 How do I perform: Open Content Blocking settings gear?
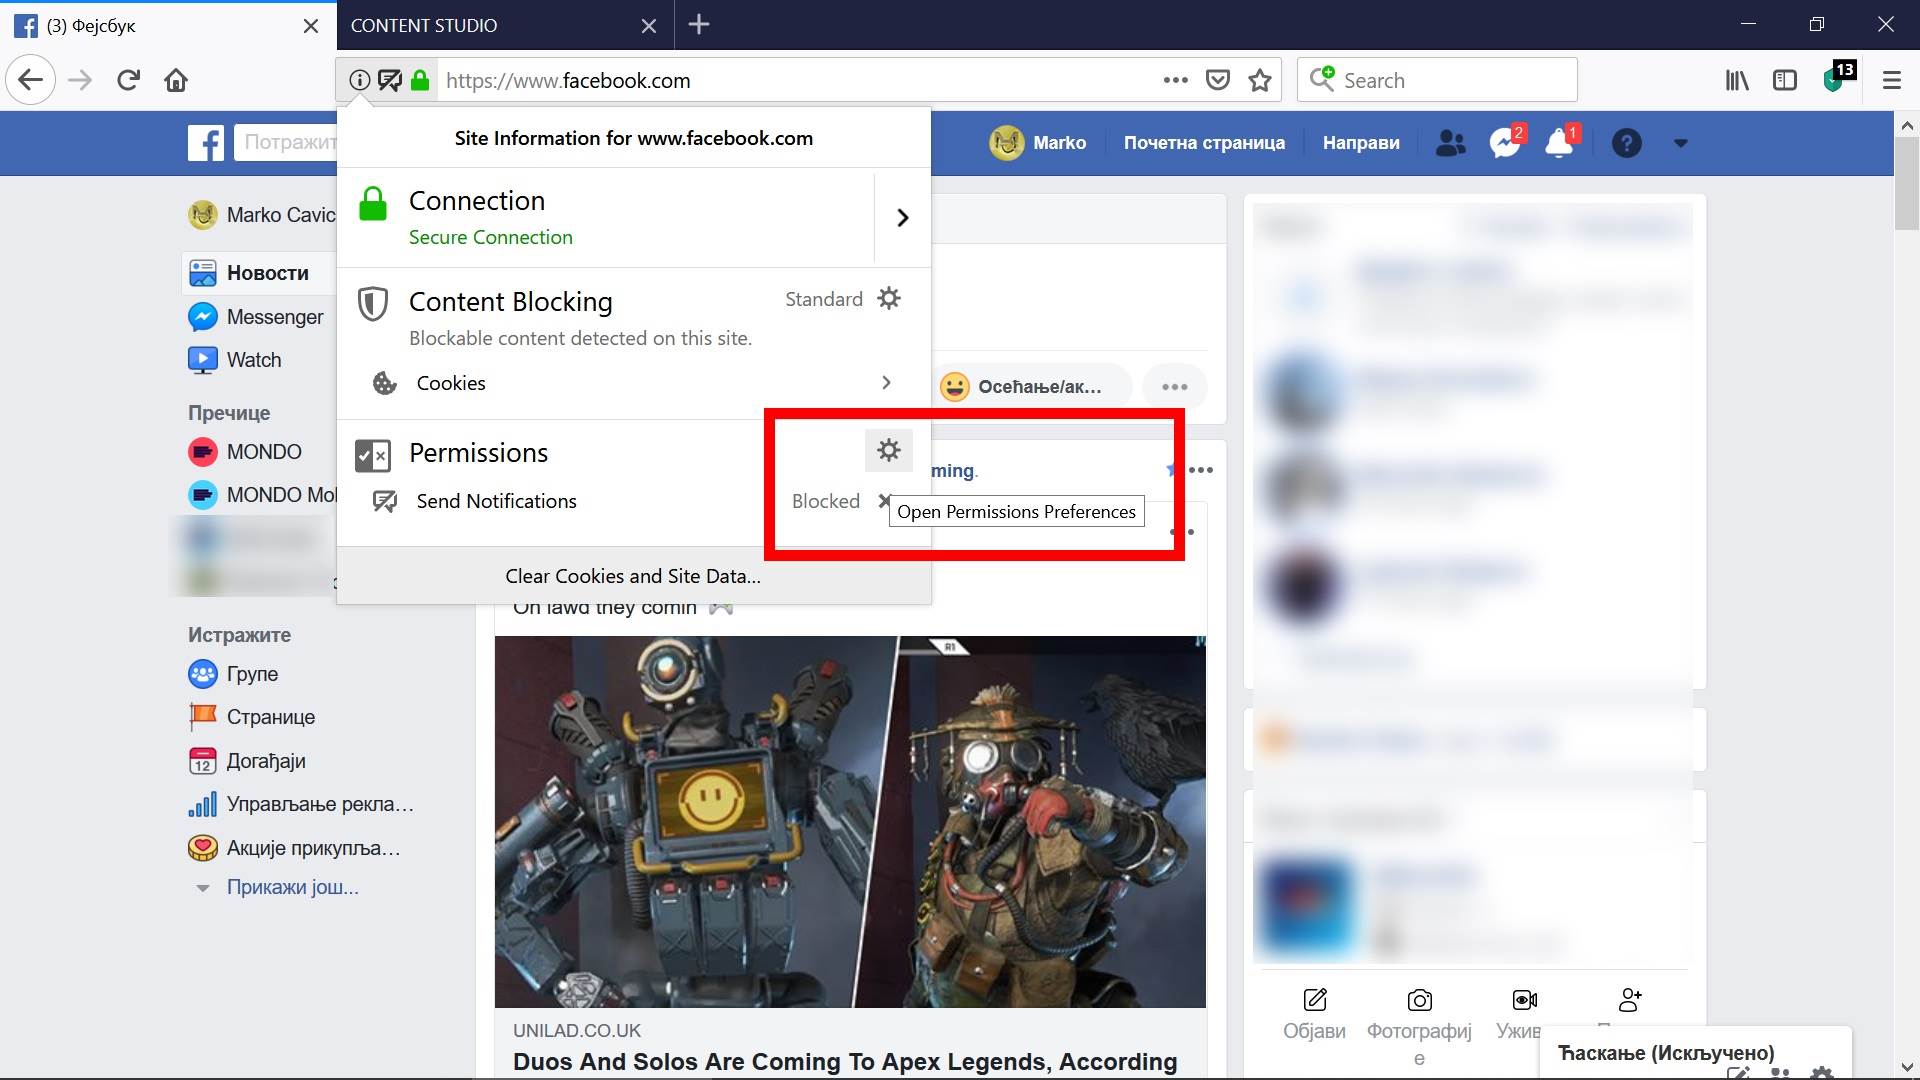click(888, 299)
